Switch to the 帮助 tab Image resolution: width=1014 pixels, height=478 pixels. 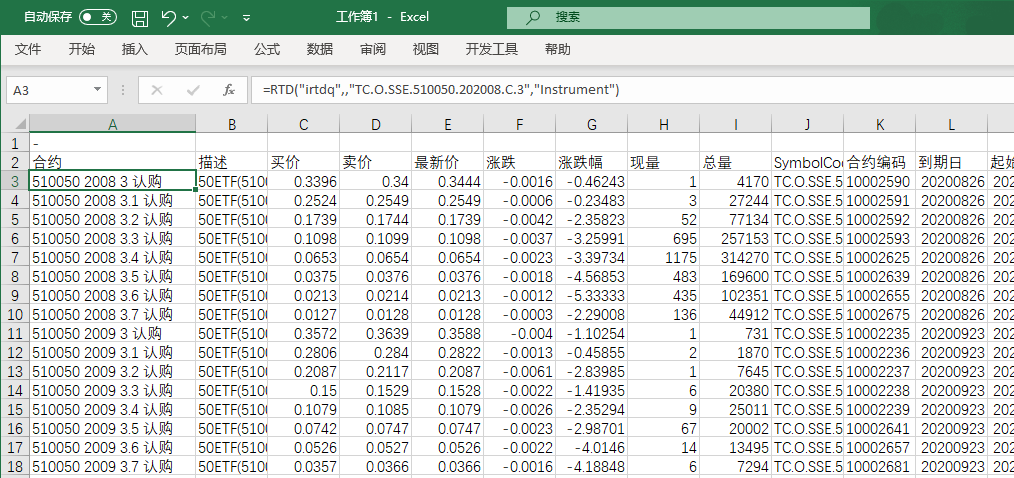(x=557, y=49)
